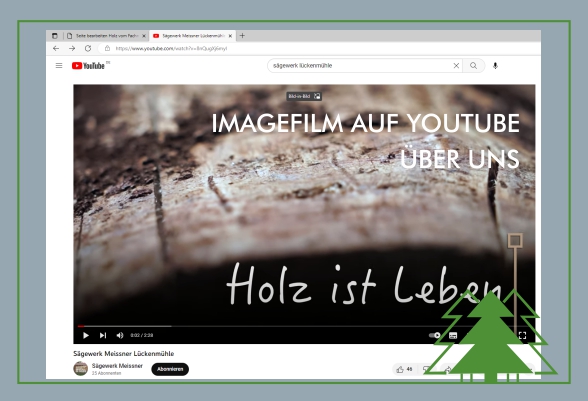This screenshot has width=588, height=401.
Task: Toggle the autoplay switch
Action: pyautogui.click(x=435, y=335)
